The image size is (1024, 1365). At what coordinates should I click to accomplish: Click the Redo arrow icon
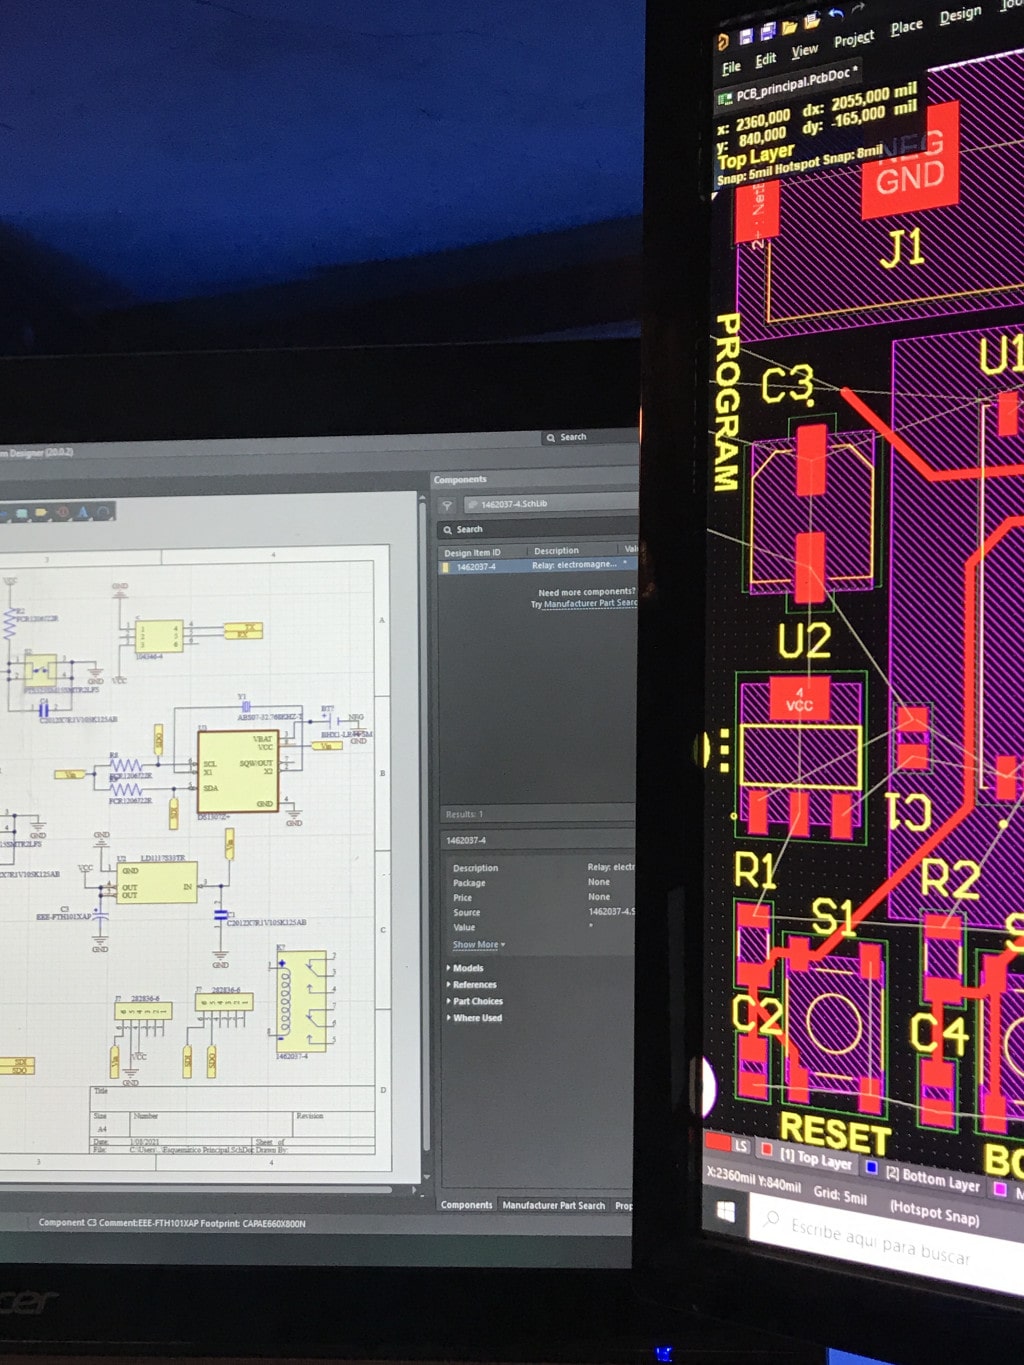pyautogui.click(x=858, y=9)
